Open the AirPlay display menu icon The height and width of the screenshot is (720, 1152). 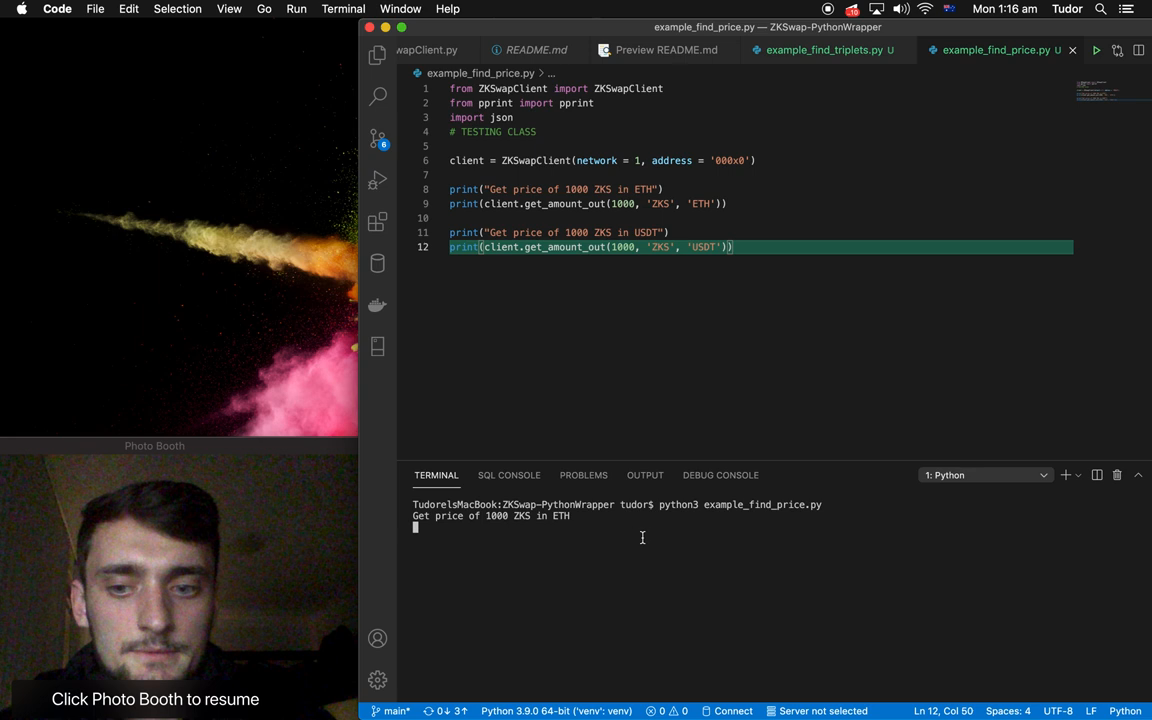(876, 9)
